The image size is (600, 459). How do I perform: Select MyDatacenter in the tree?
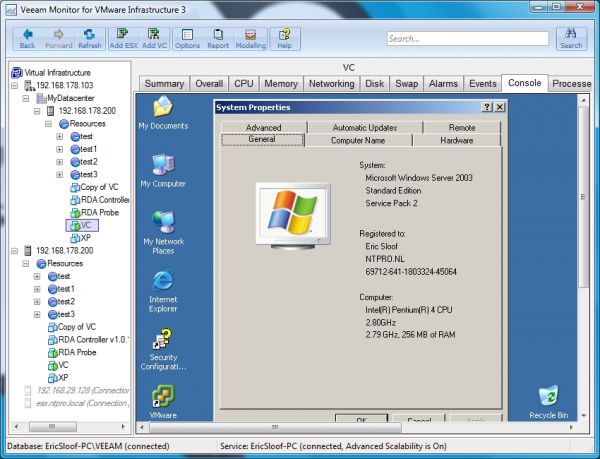pos(65,98)
